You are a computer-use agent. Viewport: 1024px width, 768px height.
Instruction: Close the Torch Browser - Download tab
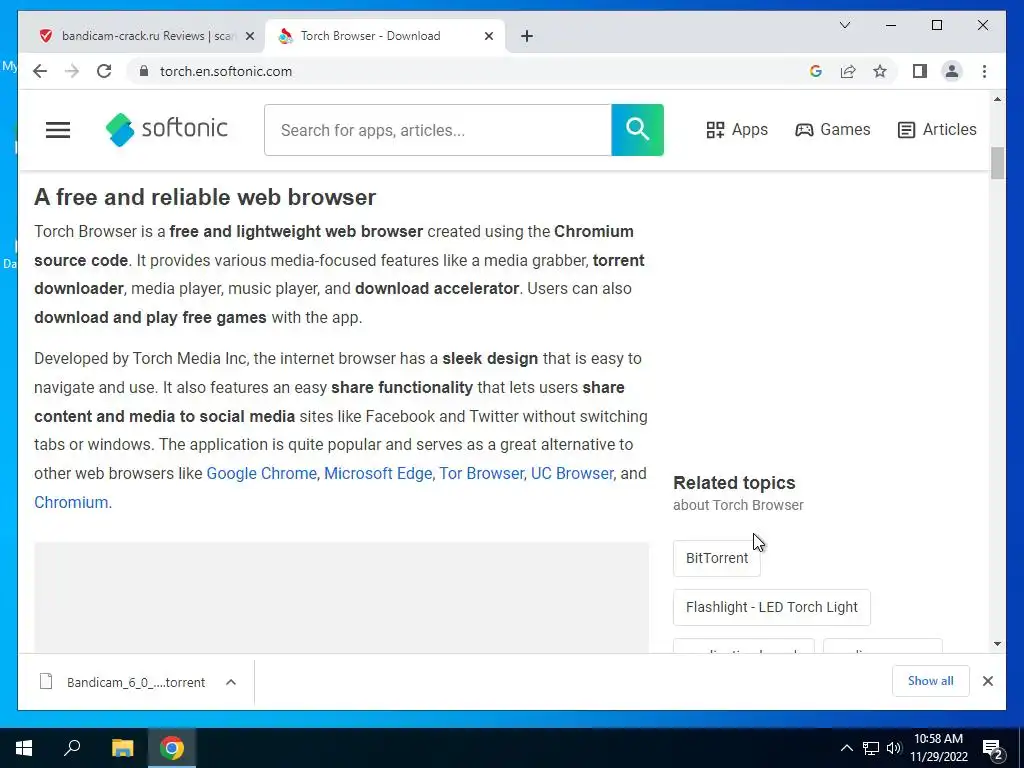[x=488, y=36]
